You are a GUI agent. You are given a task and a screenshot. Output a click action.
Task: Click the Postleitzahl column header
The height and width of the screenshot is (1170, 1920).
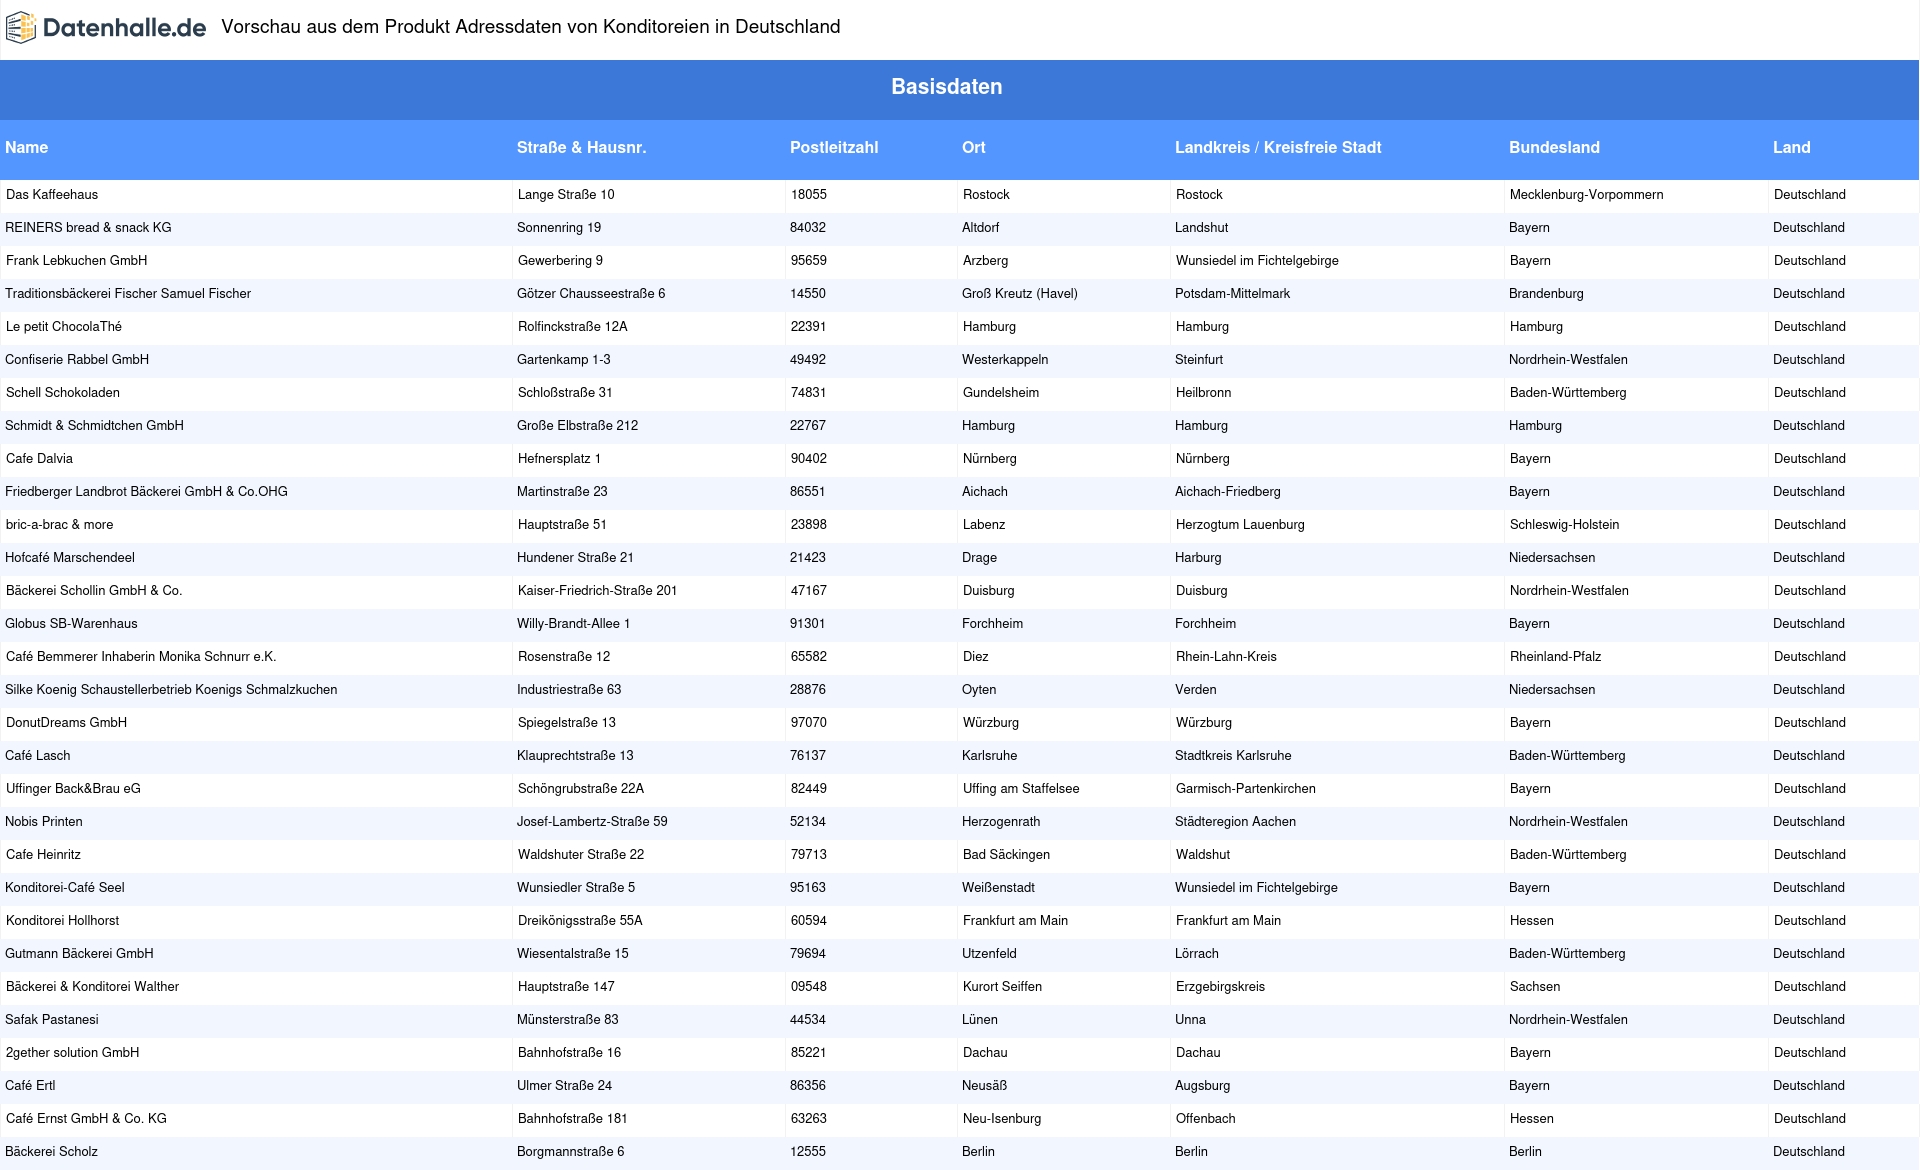[834, 147]
